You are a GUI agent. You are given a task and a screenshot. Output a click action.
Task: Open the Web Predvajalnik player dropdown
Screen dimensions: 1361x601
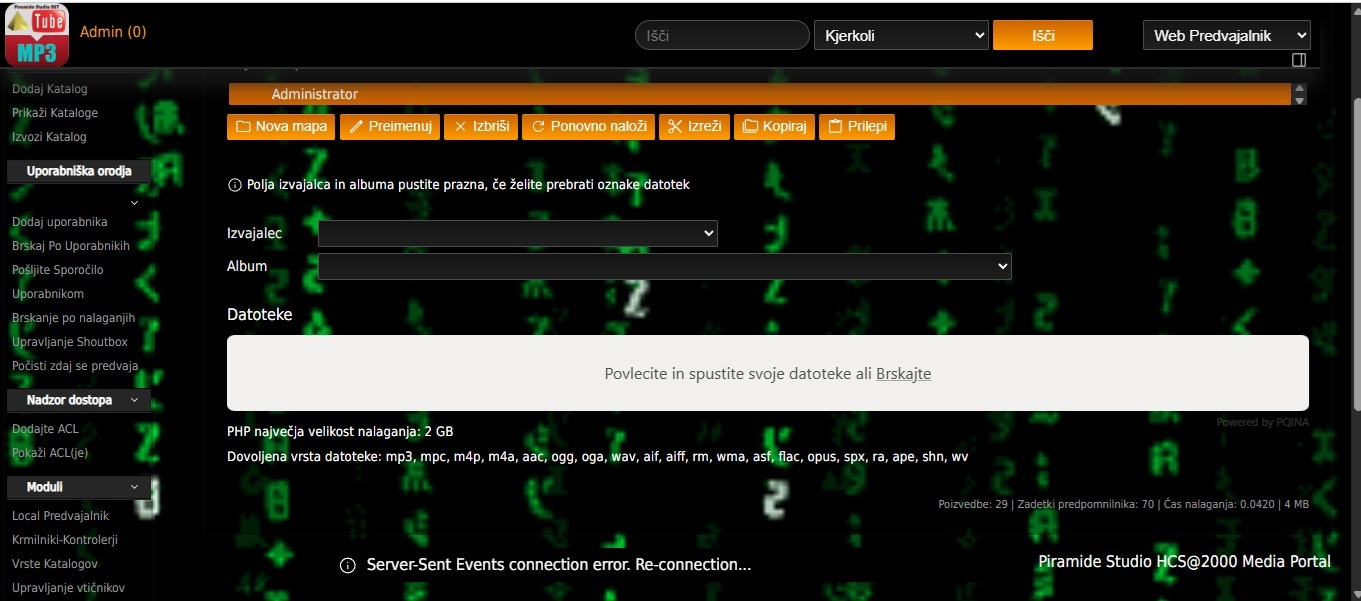tap(1226, 35)
